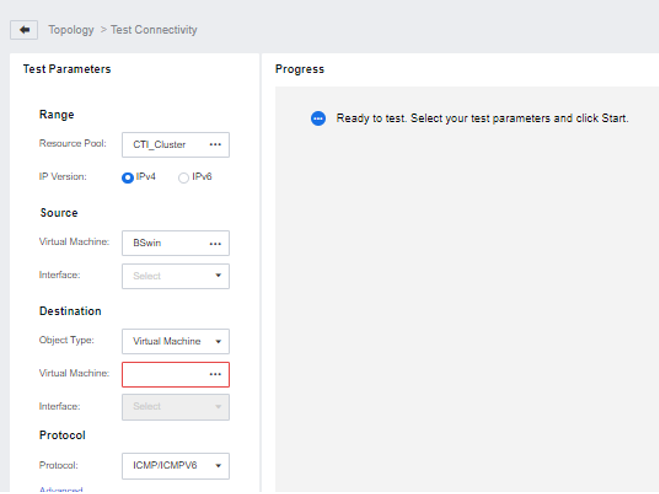Click the blue ready status icon

click(318, 119)
